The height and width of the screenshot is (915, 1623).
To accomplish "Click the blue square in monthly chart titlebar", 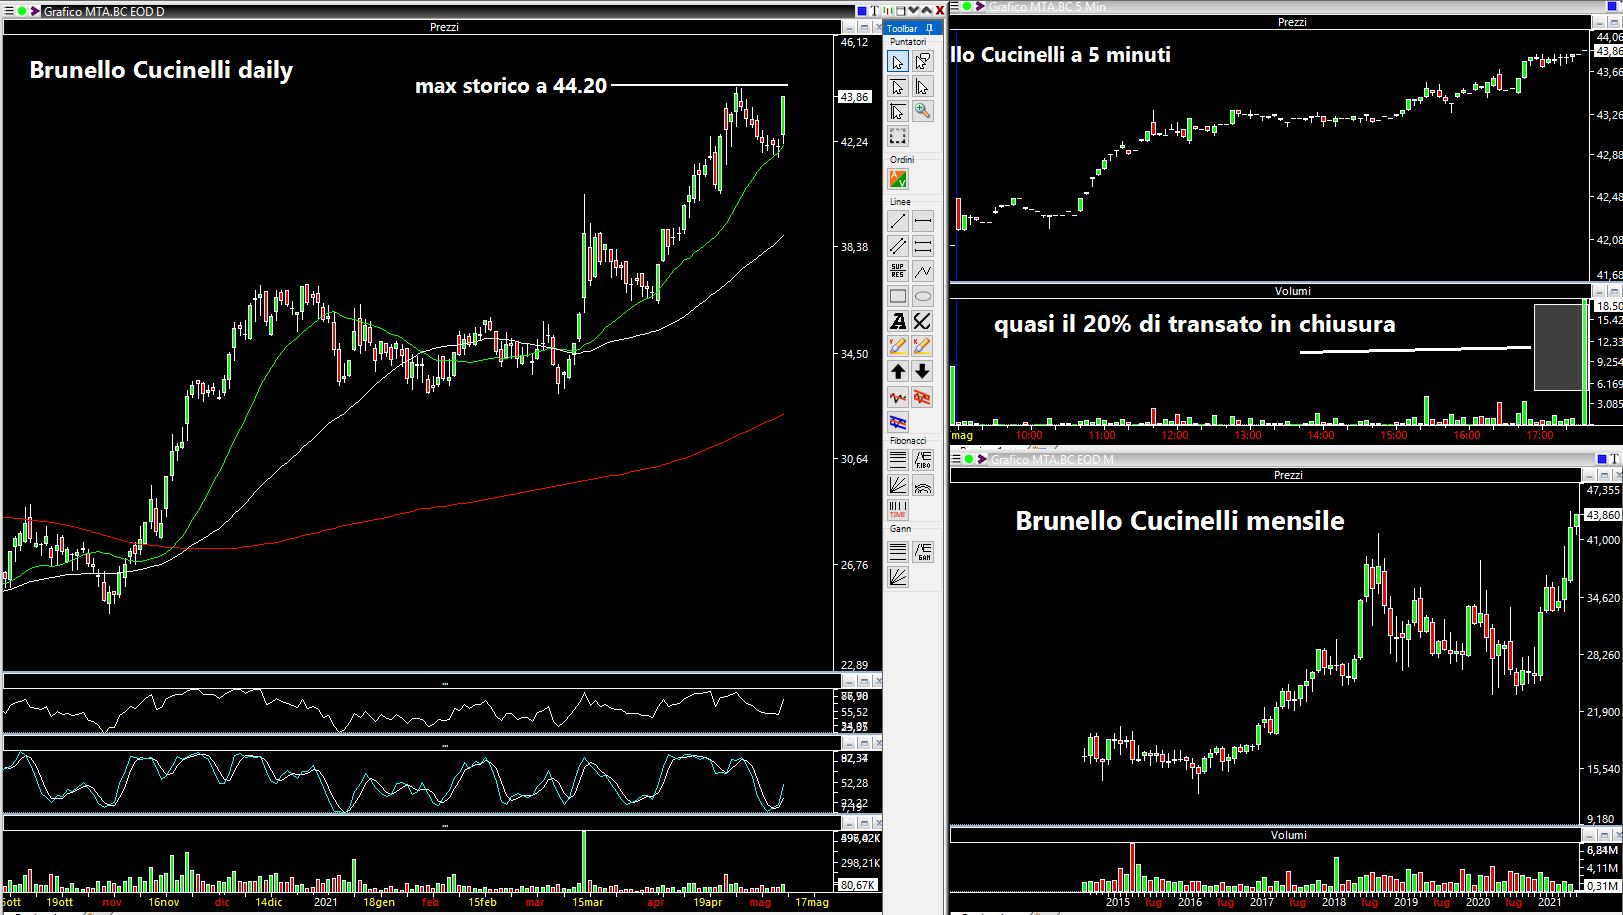I will 1602,459.
